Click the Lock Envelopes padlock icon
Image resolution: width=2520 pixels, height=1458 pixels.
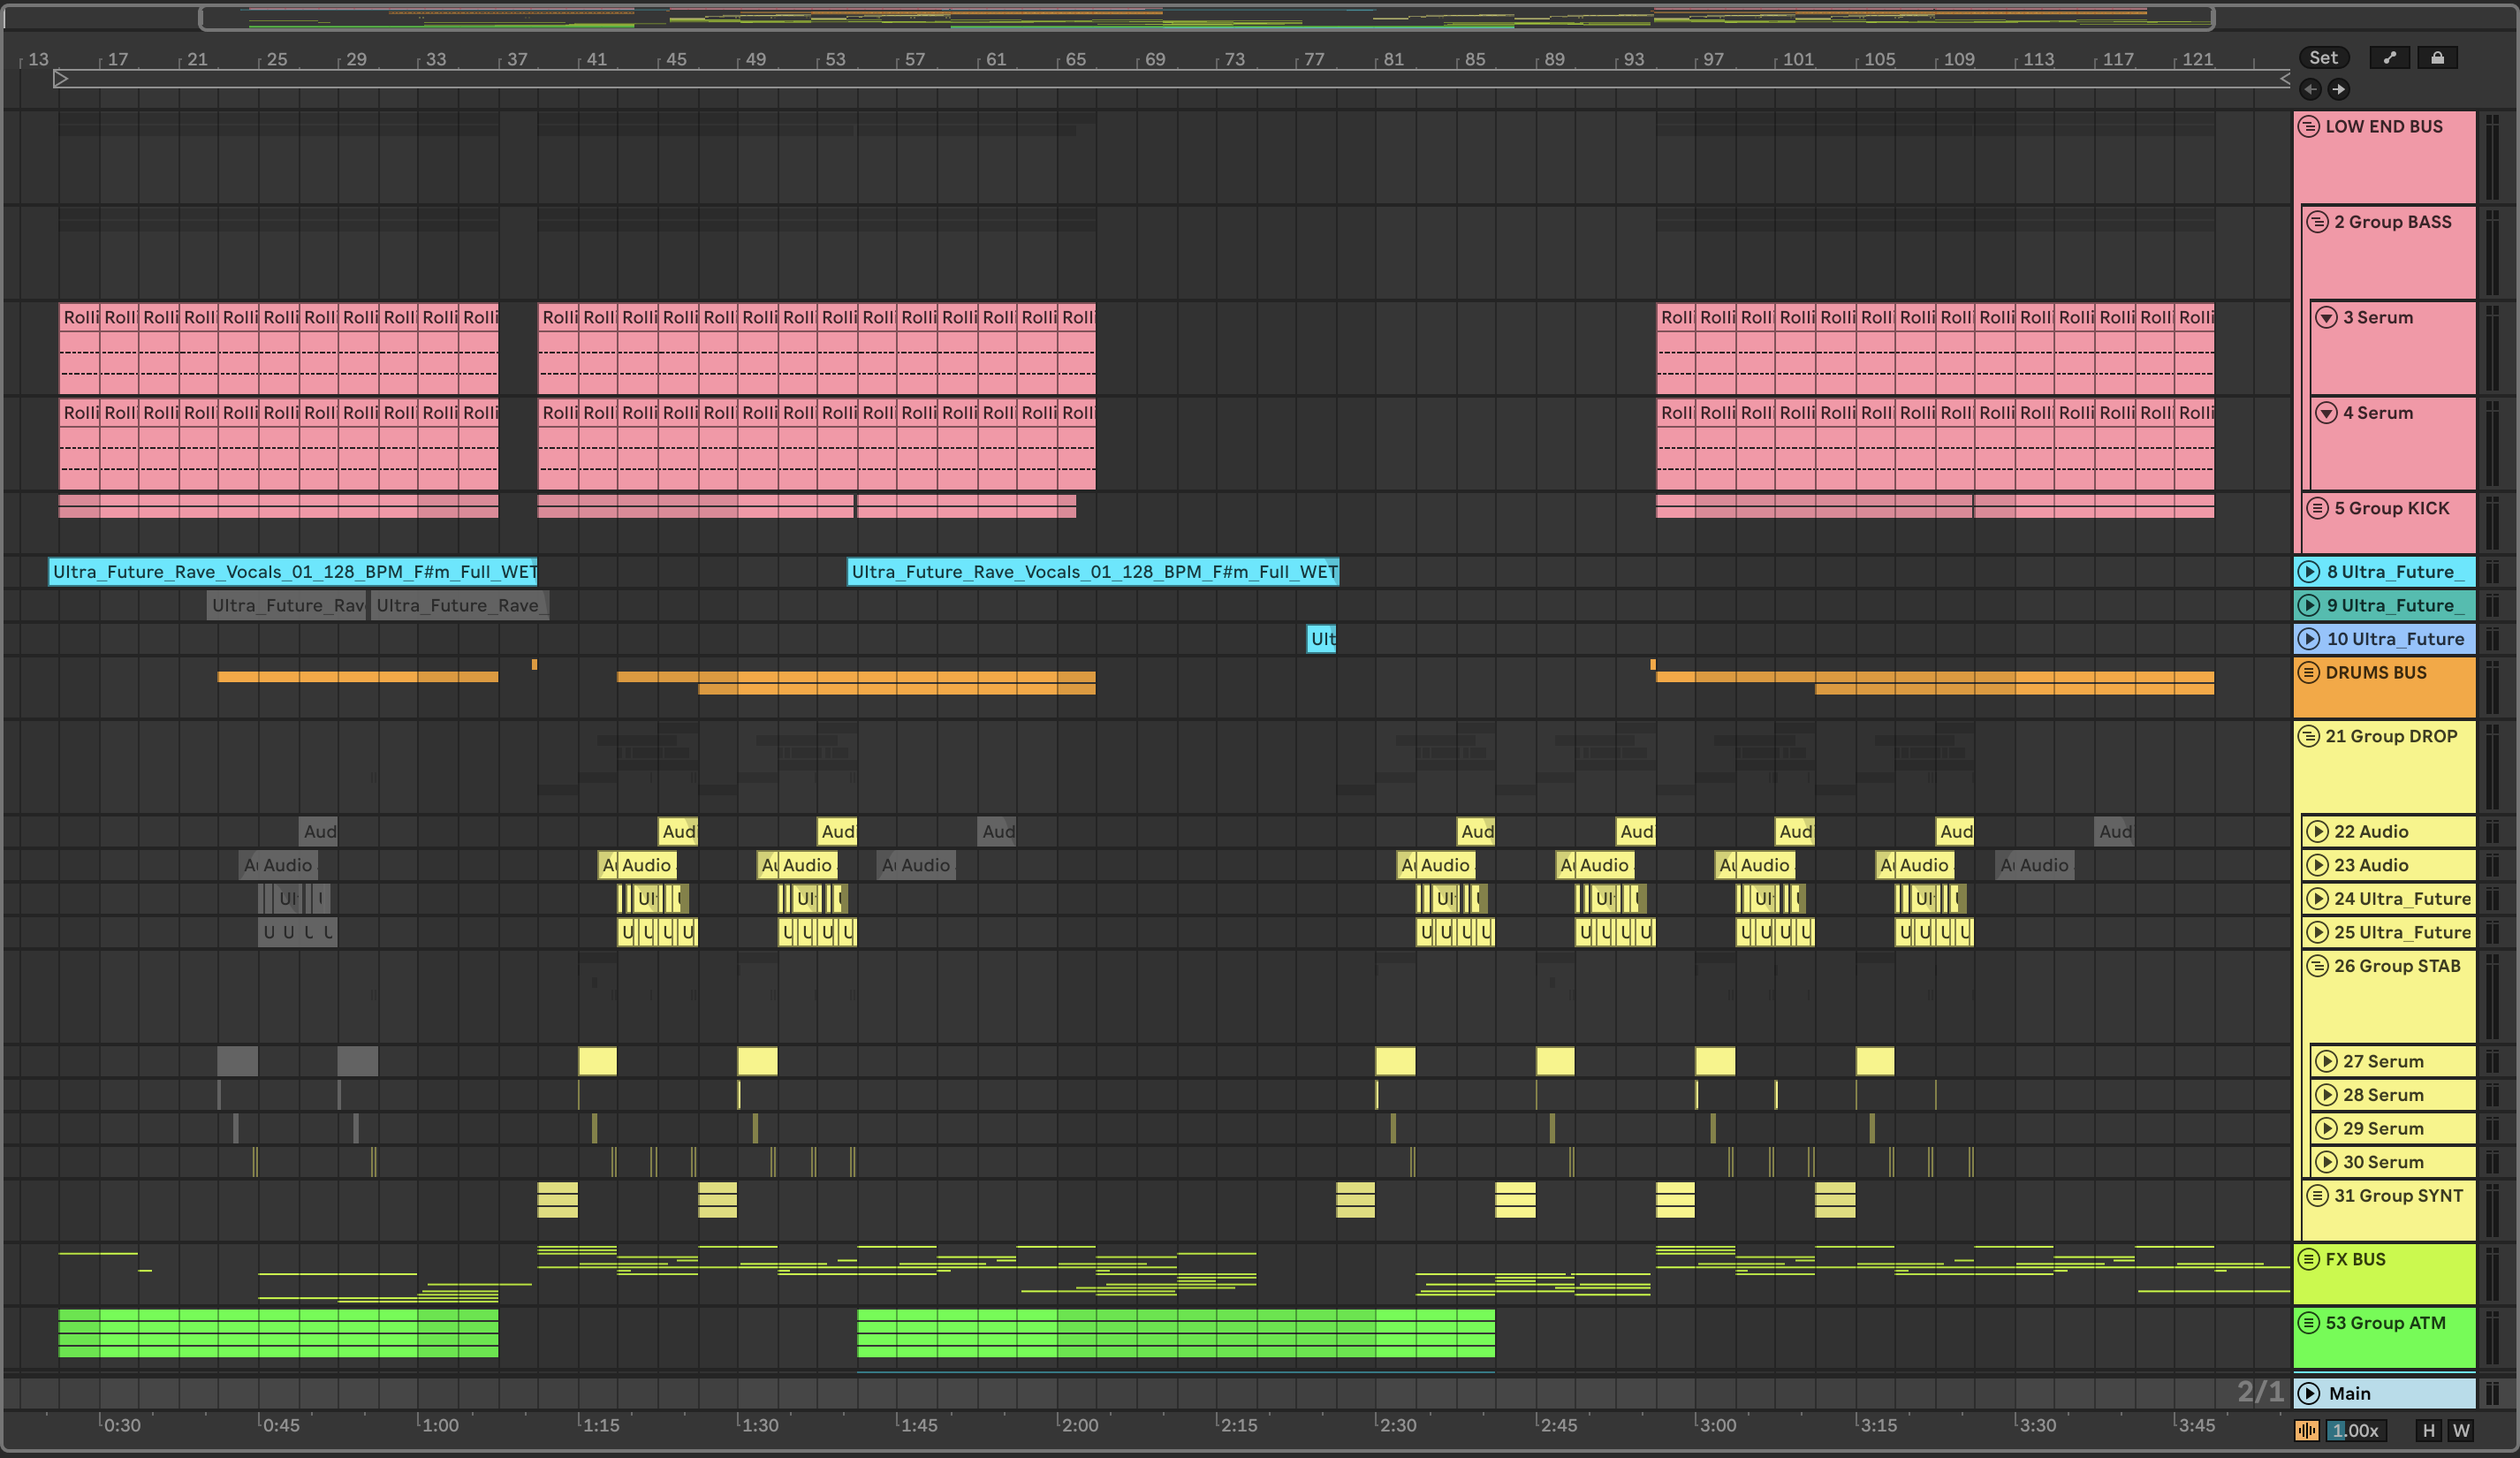click(2437, 58)
